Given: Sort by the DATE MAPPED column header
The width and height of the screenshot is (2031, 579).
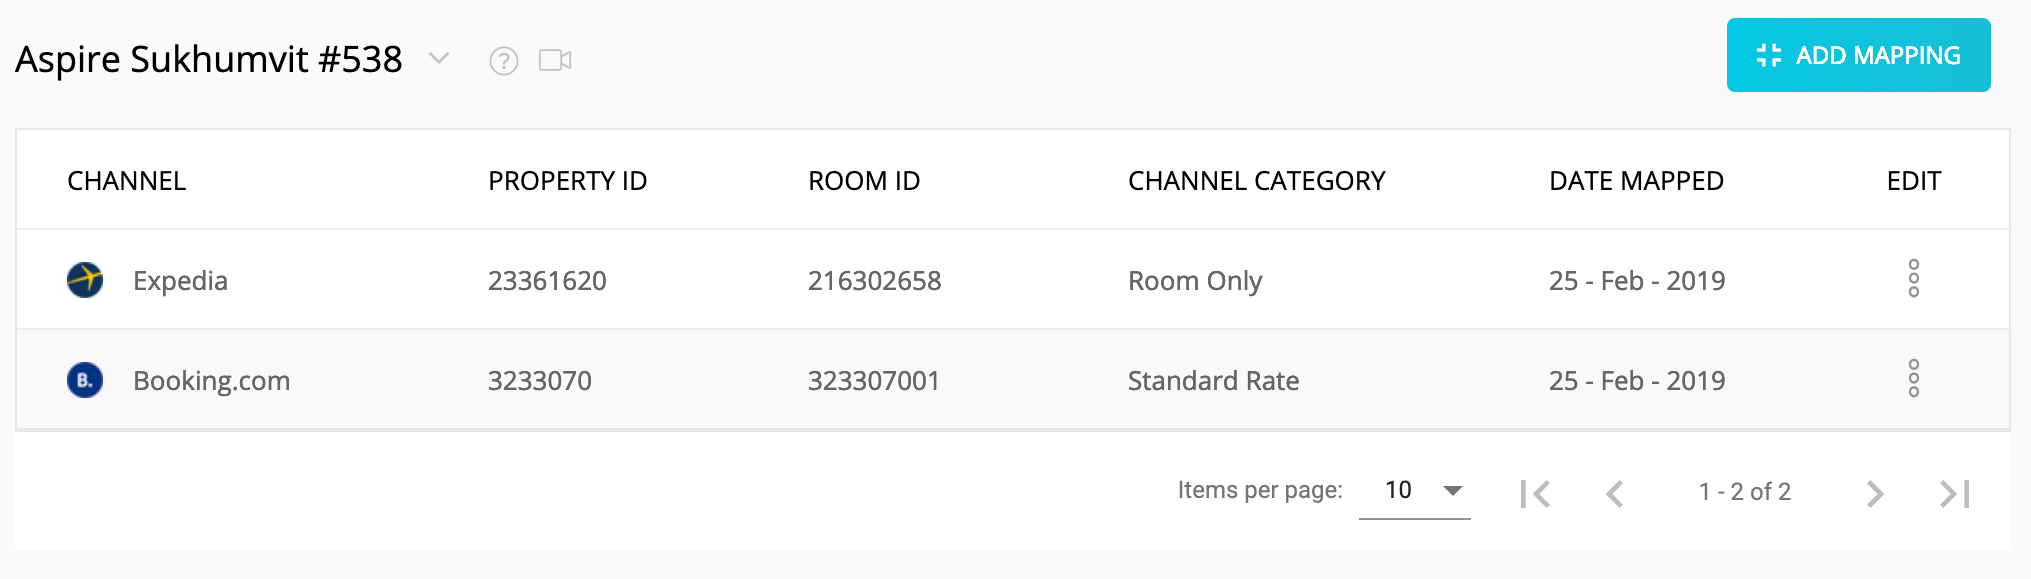Looking at the screenshot, I should coord(1636,181).
